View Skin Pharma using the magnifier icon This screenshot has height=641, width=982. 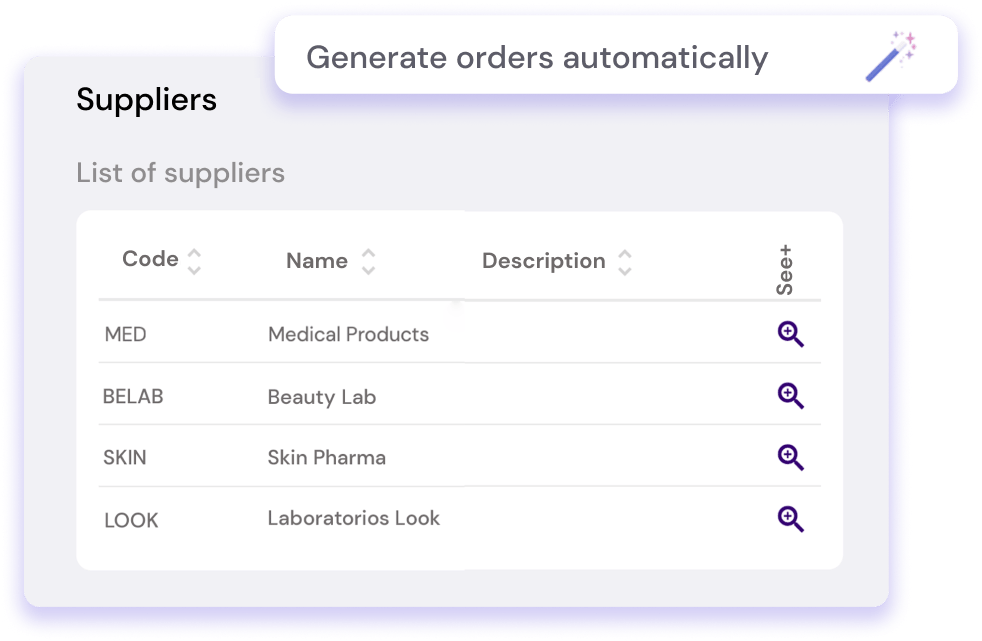[x=790, y=458]
